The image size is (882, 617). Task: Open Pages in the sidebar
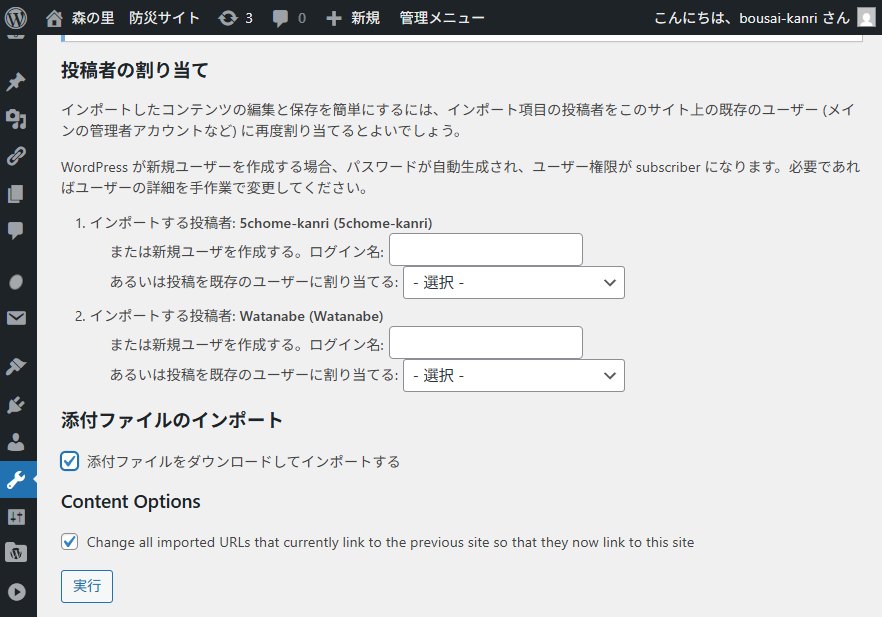tap(16, 194)
